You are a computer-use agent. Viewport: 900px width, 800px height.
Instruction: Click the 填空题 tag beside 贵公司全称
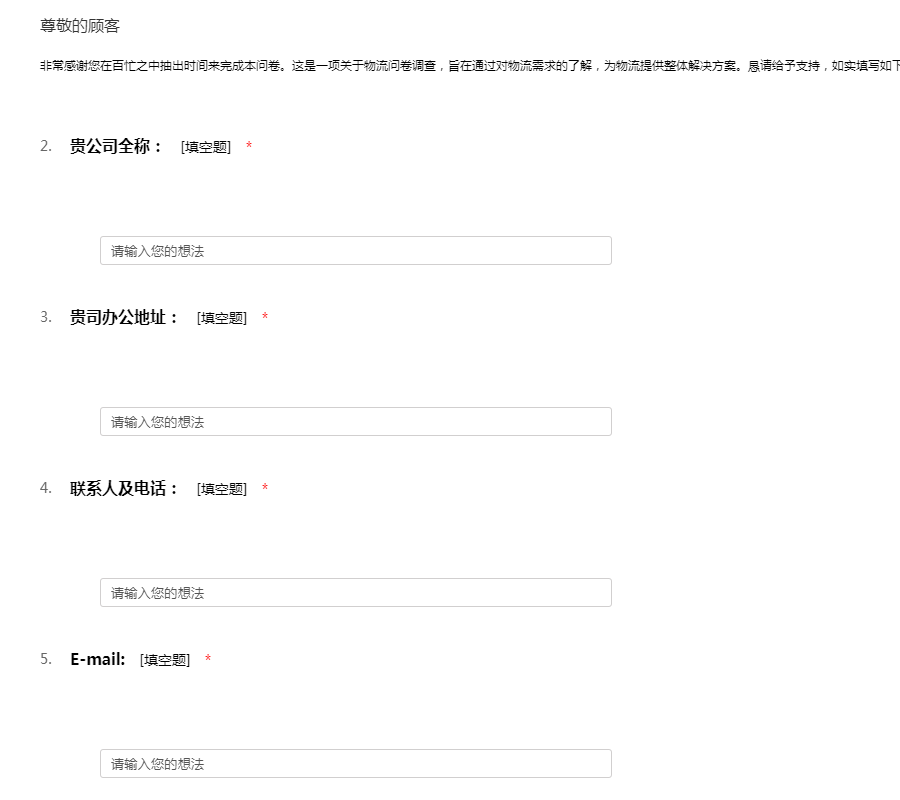tap(206, 148)
